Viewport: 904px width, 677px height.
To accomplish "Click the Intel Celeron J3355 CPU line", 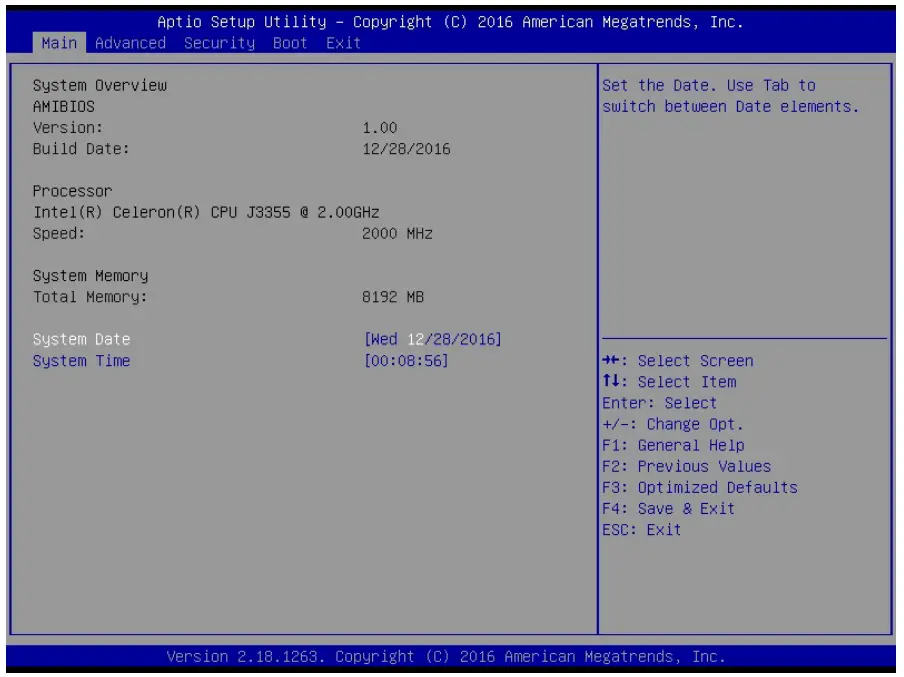I will 206,212.
